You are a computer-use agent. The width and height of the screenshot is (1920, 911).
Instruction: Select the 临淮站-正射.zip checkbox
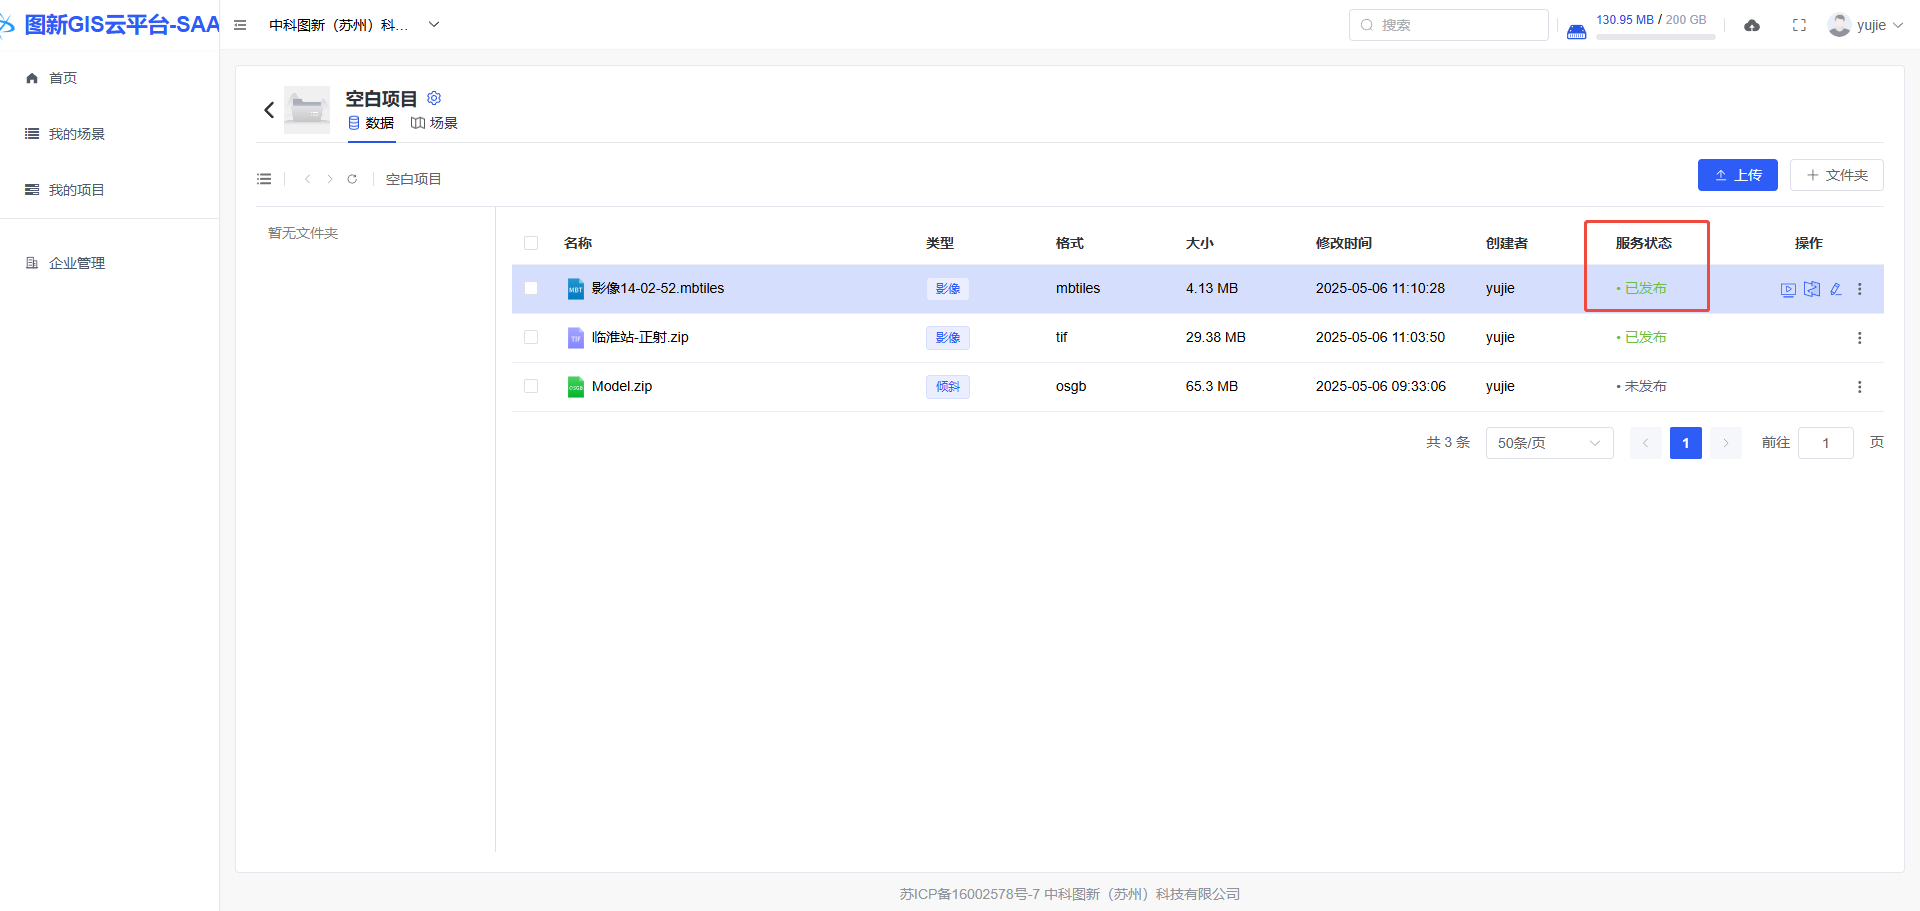click(531, 337)
